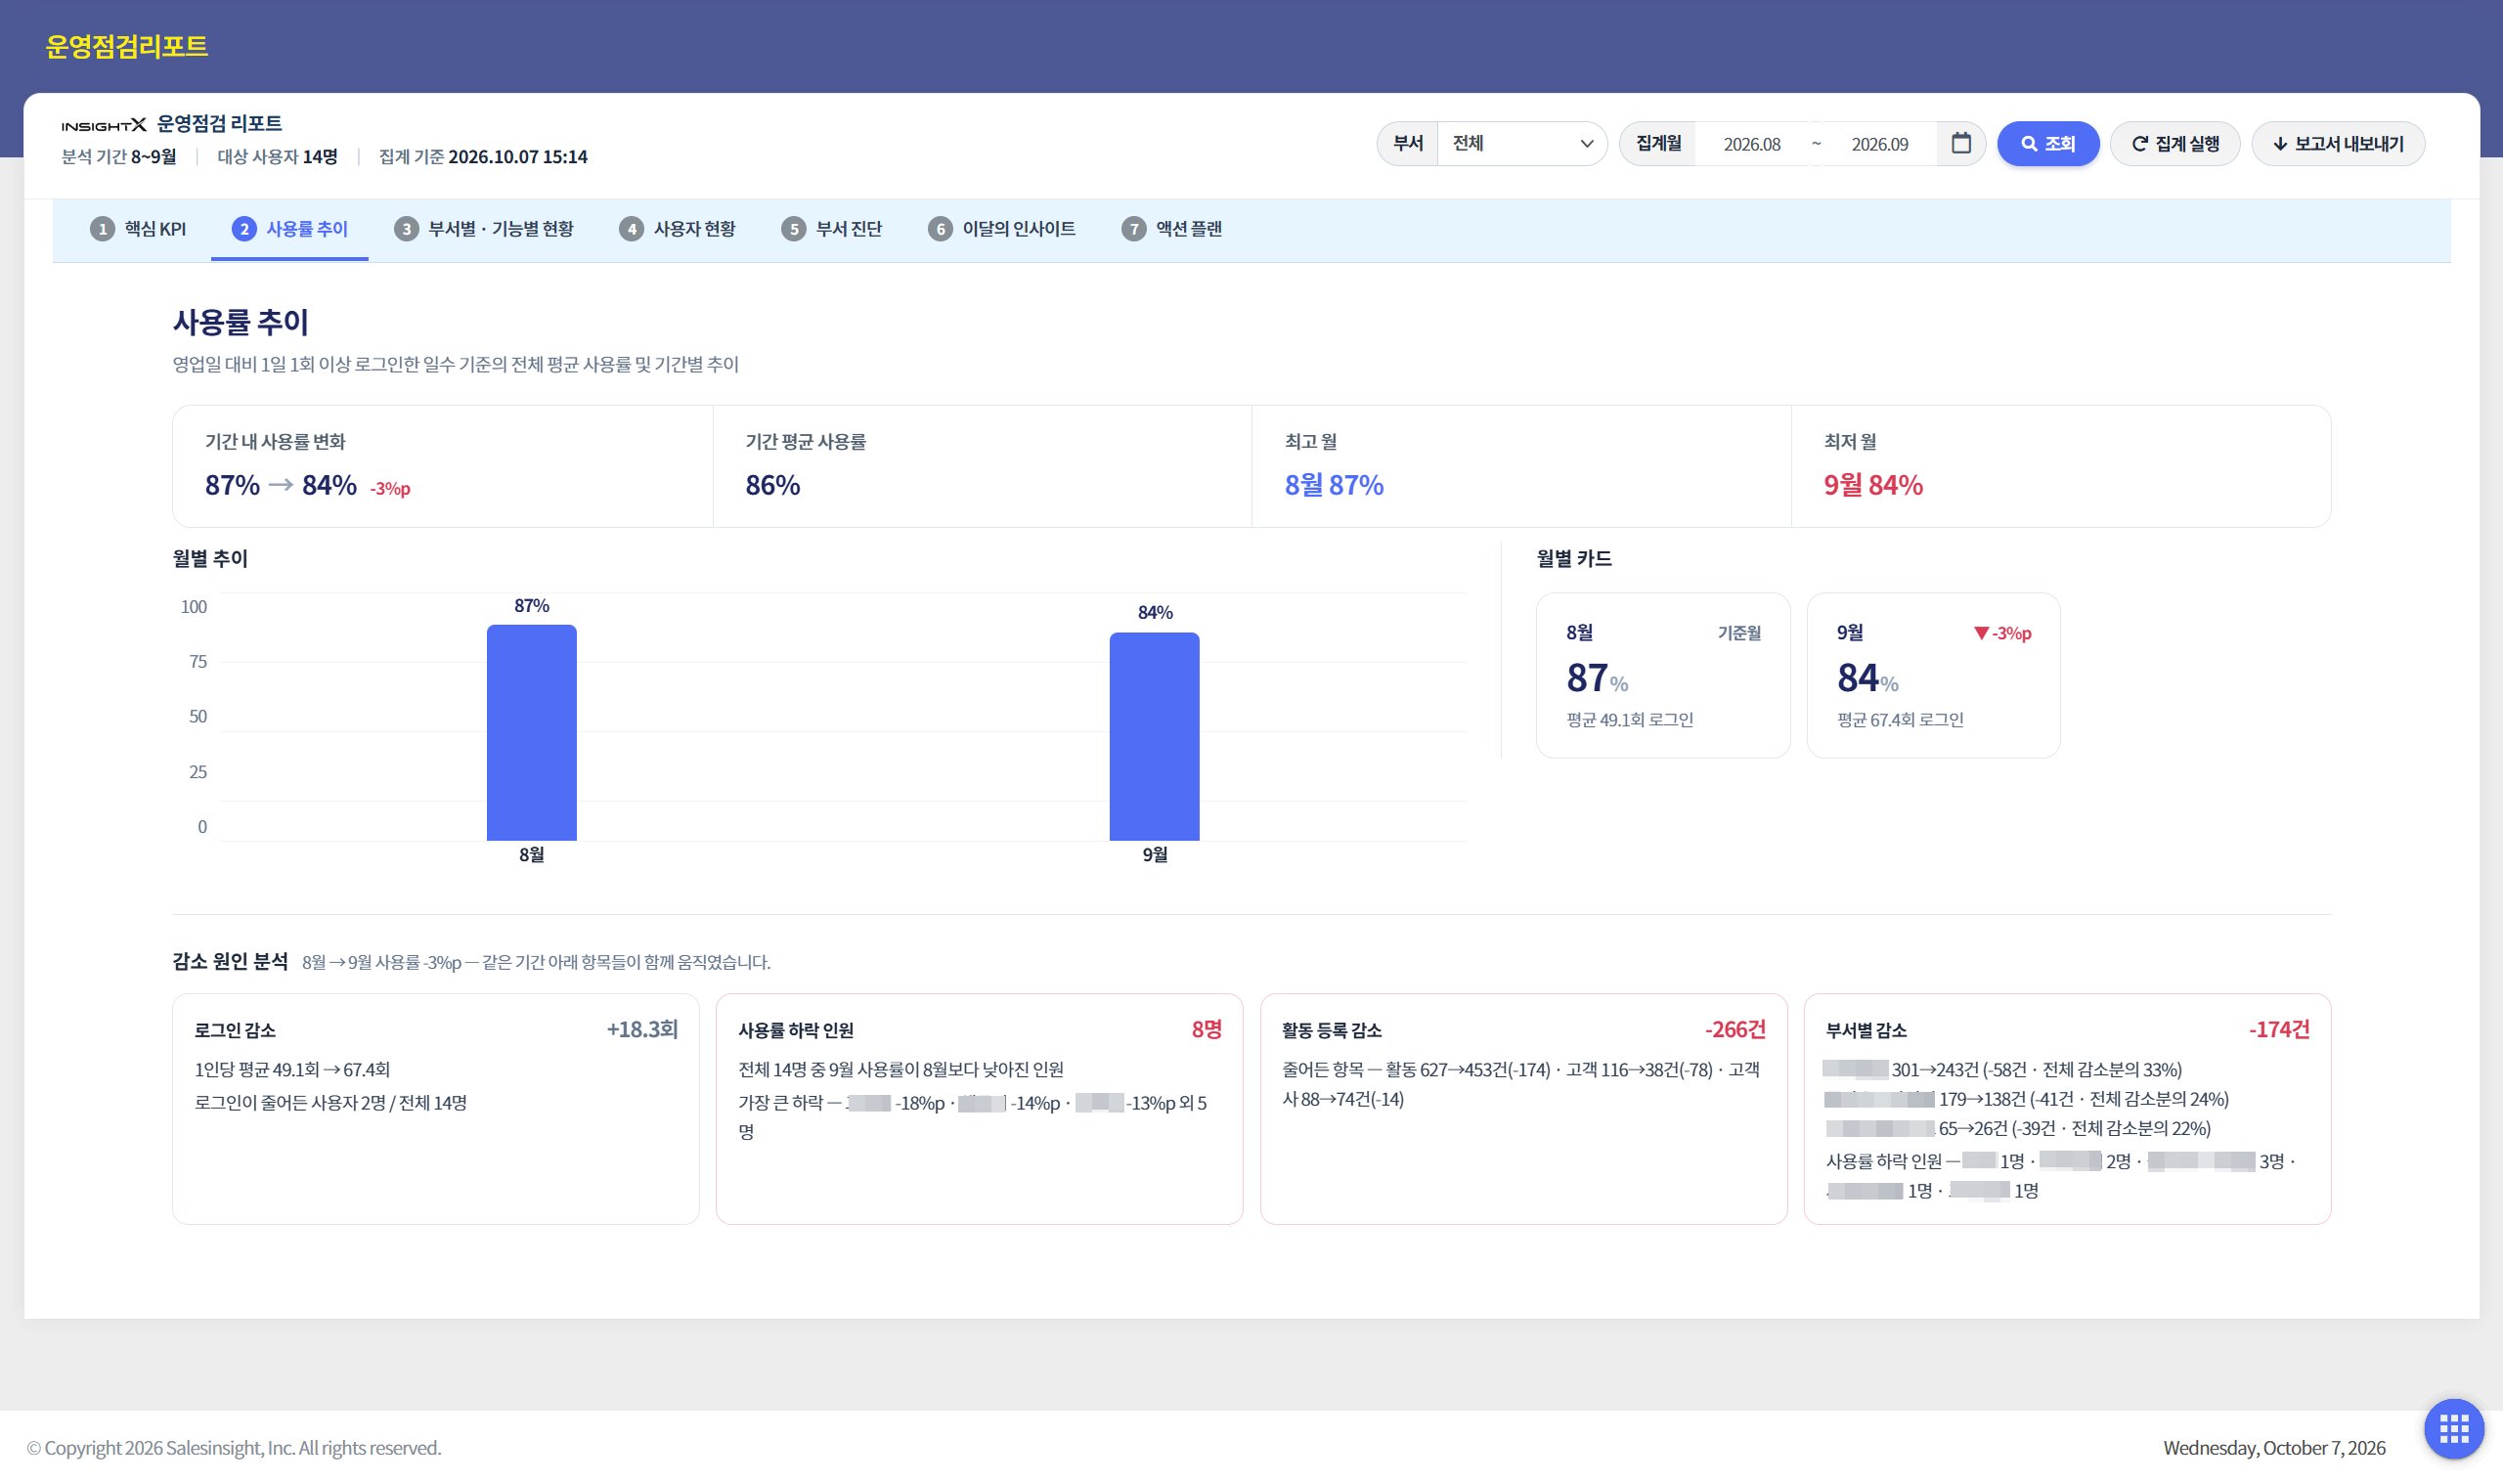Viewport: 2503px width, 1484px height.
Task: Select the 액션 플랜 tab
Action: pos(1172,229)
